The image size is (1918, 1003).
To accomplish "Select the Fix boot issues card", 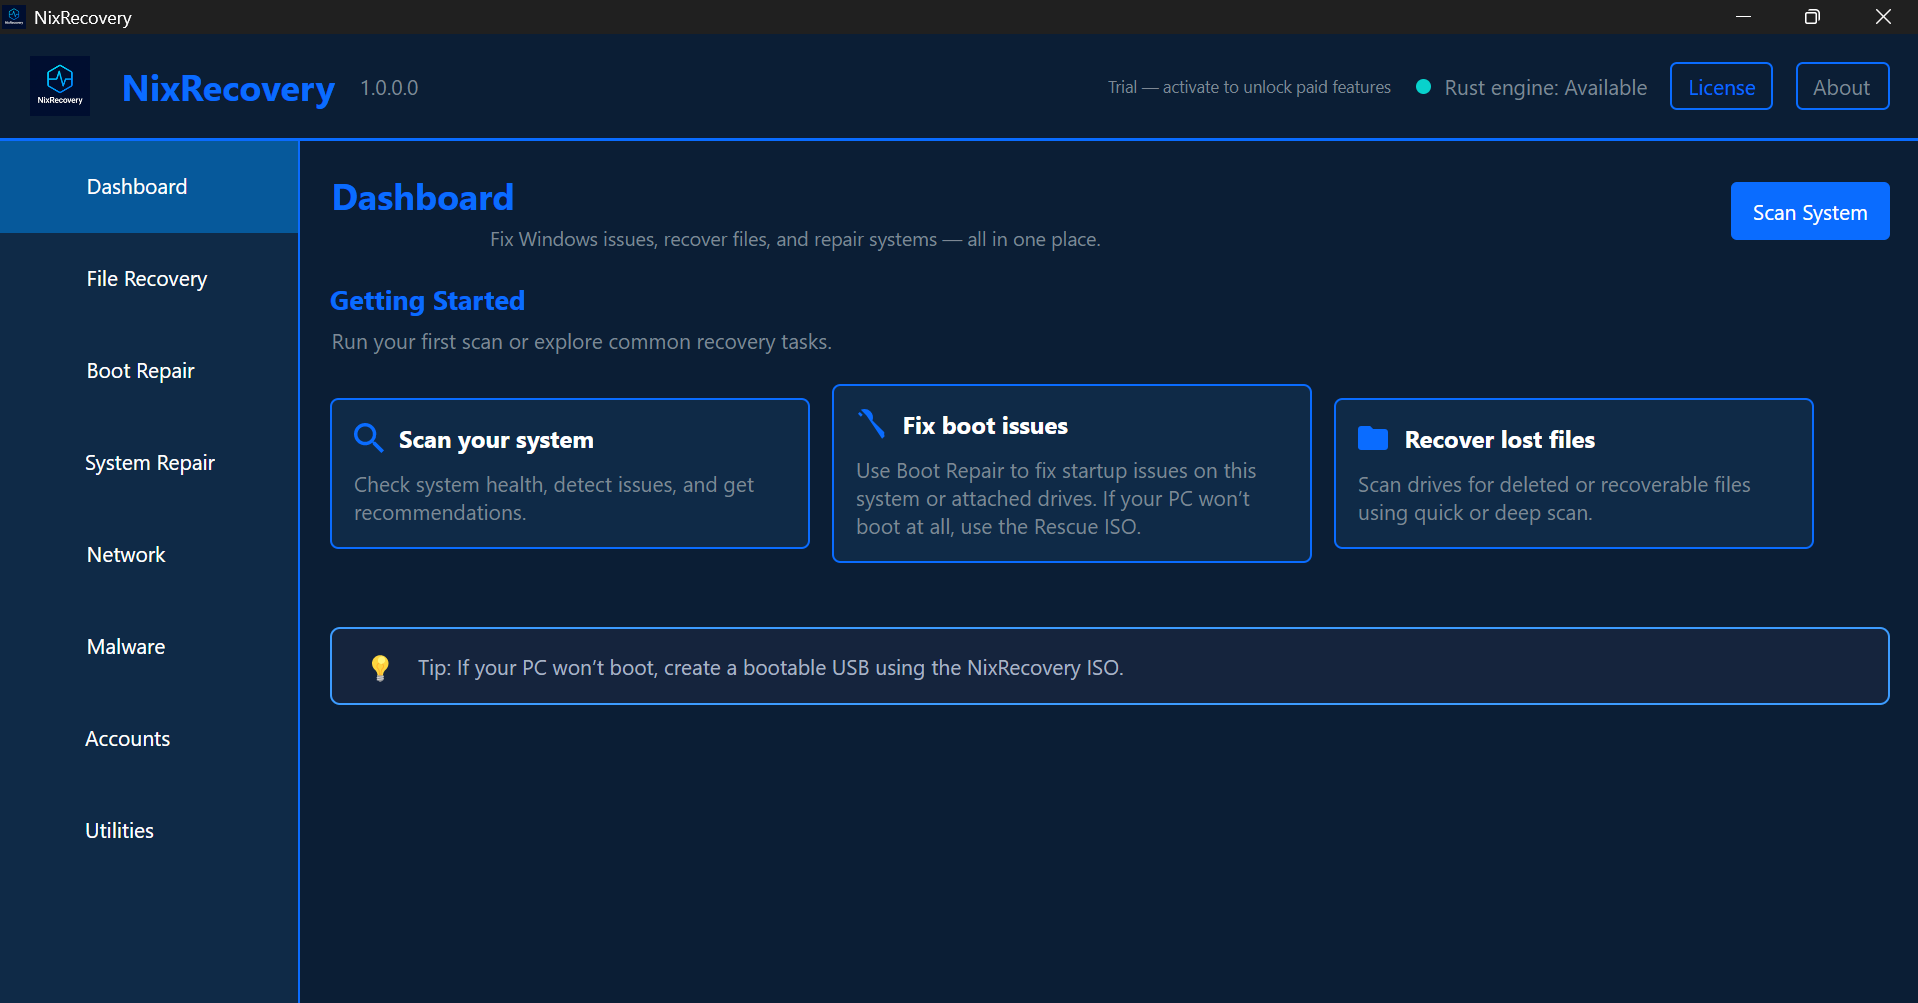I will (x=1072, y=474).
